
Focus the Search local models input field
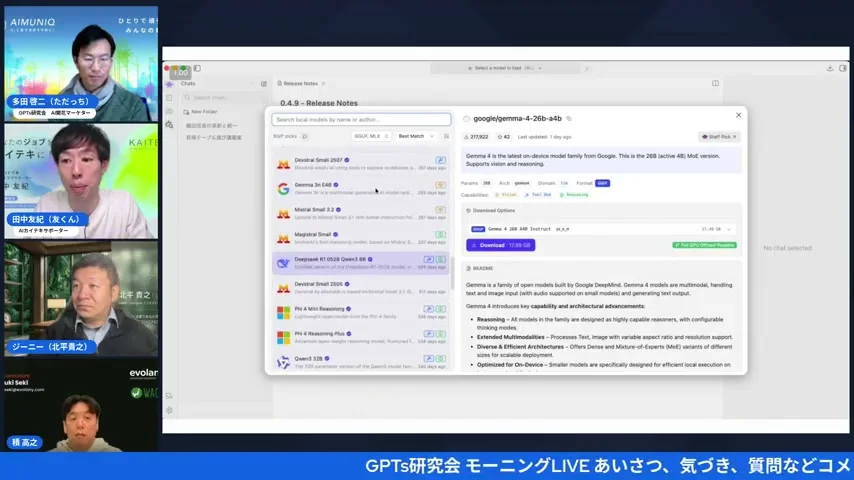coord(361,119)
